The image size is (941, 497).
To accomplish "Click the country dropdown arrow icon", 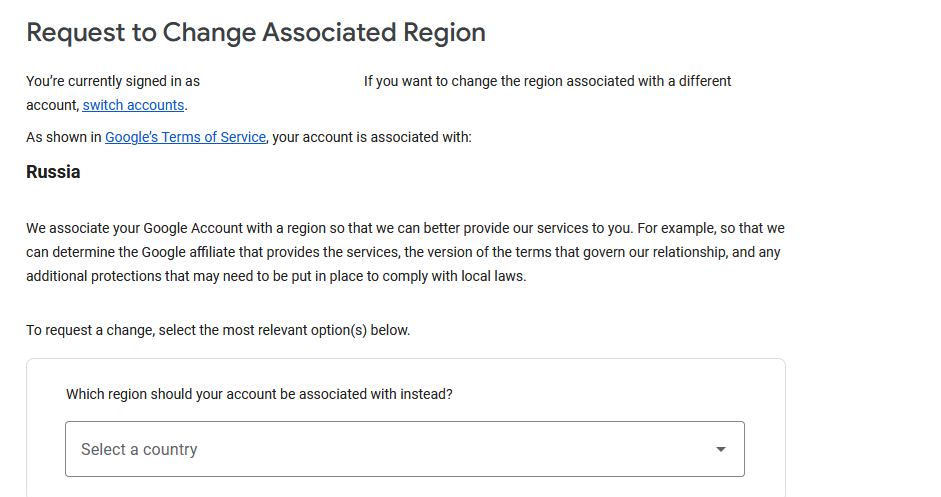I will 721,449.
